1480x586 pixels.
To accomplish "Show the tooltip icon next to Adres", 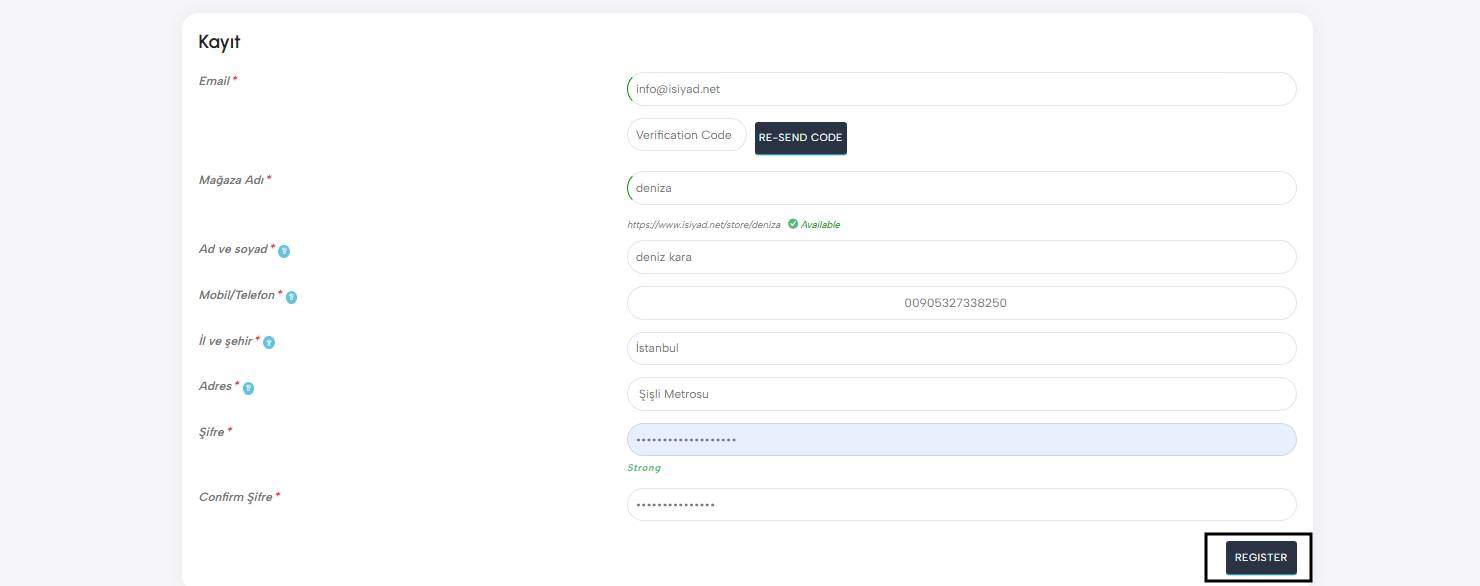I will pyautogui.click(x=248, y=388).
